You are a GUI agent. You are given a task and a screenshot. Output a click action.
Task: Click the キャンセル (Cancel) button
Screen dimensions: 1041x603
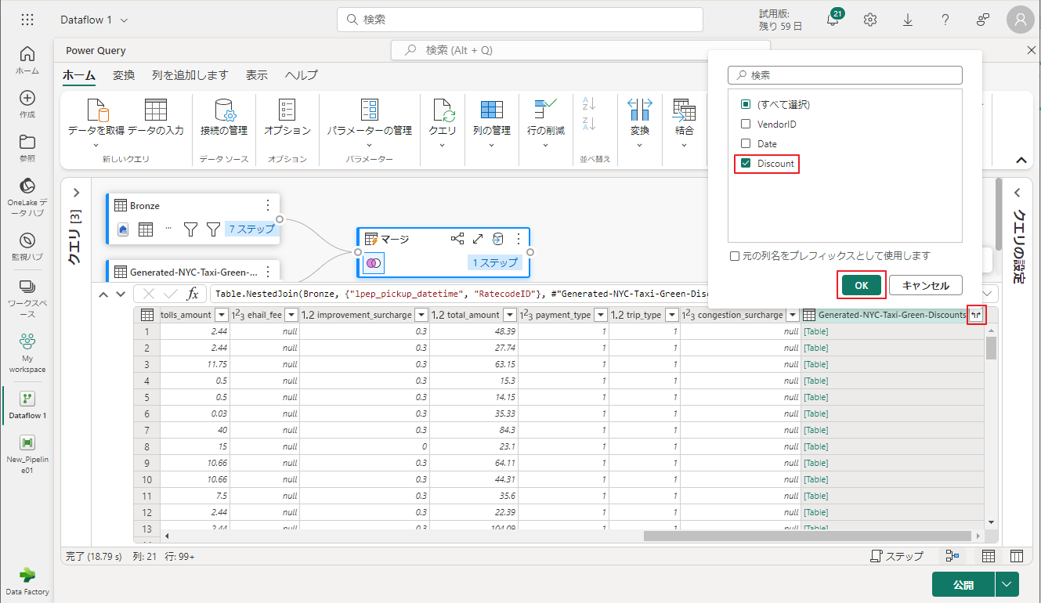click(x=925, y=285)
